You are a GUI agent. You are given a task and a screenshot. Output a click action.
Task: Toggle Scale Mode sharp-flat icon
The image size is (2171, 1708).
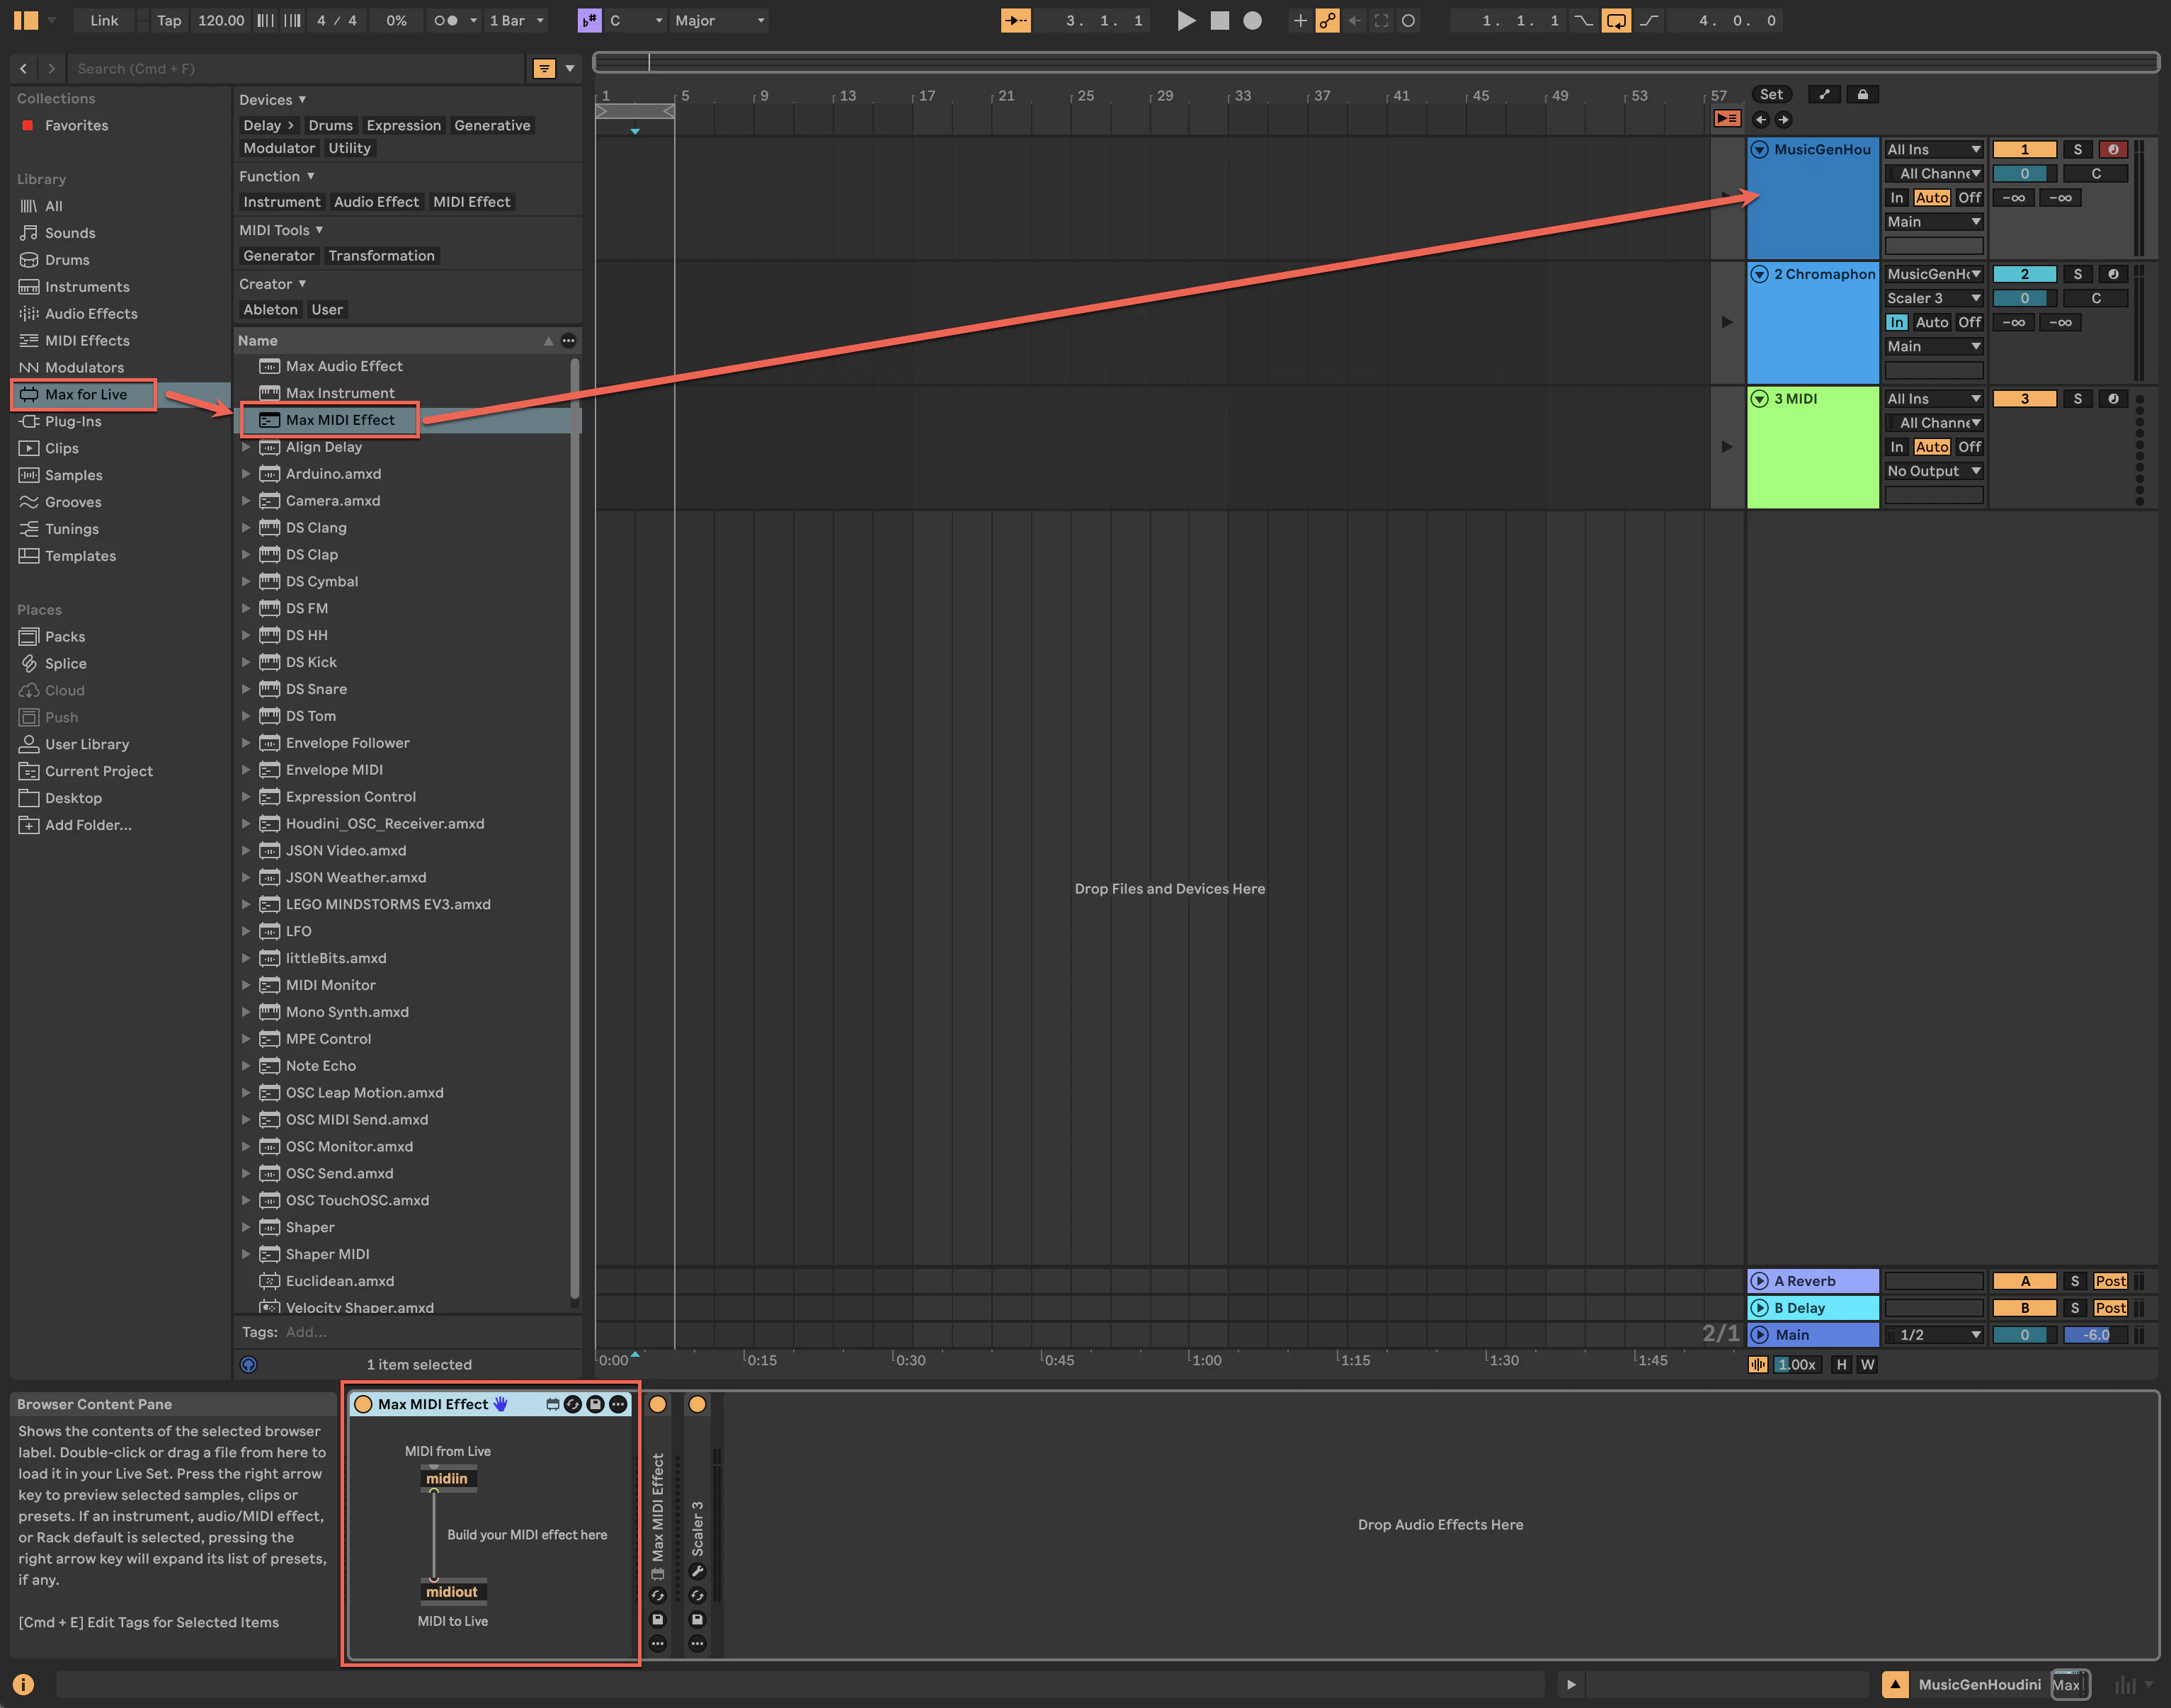pyautogui.click(x=590, y=20)
